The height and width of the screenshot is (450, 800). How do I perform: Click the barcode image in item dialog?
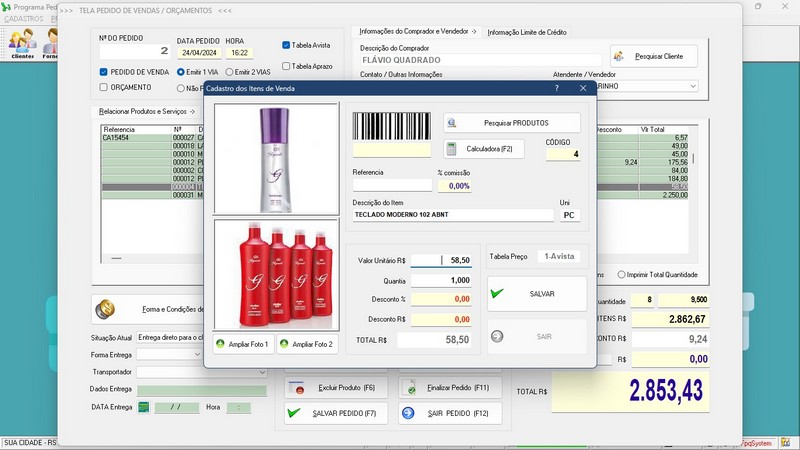(391, 126)
